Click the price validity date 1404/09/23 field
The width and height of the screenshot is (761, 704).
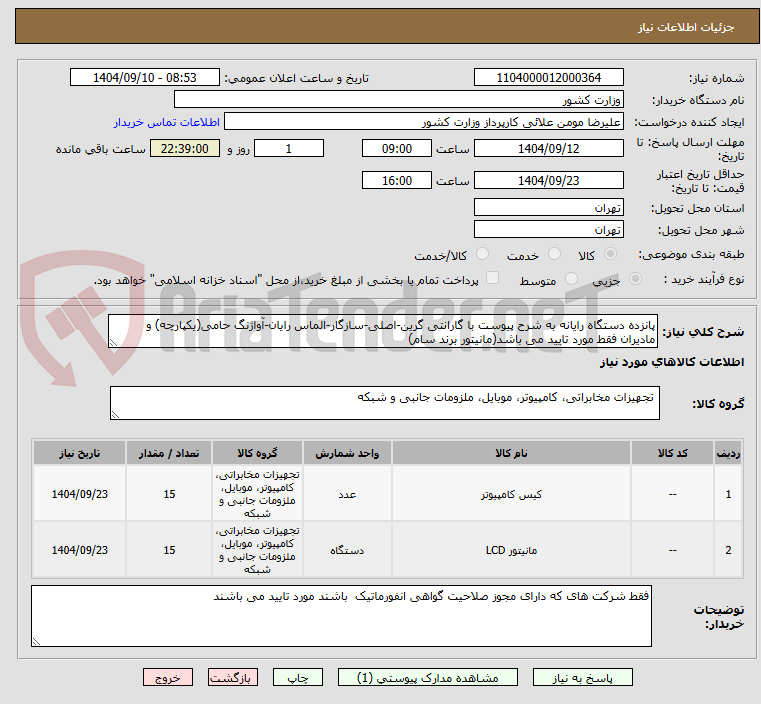coord(548,180)
